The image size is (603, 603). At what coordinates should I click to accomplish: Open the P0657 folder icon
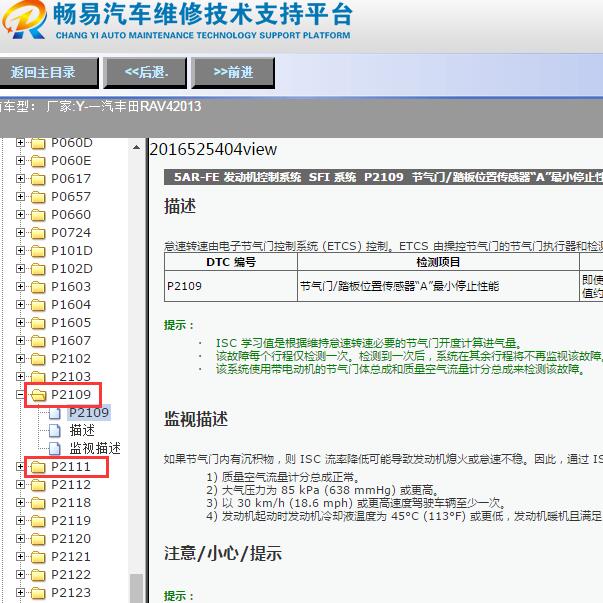point(38,197)
